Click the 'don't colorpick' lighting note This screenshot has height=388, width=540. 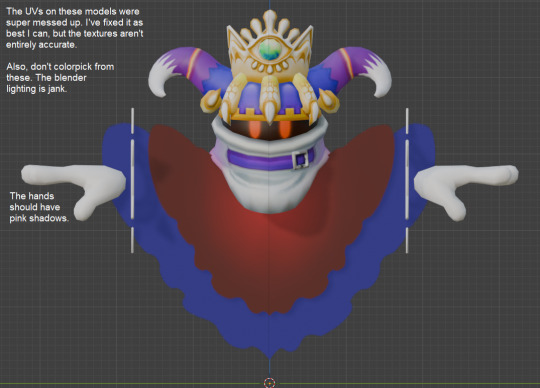(x=60, y=77)
